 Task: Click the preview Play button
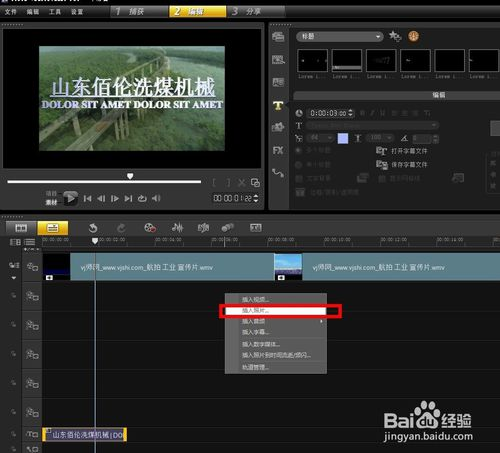pos(71,198)
